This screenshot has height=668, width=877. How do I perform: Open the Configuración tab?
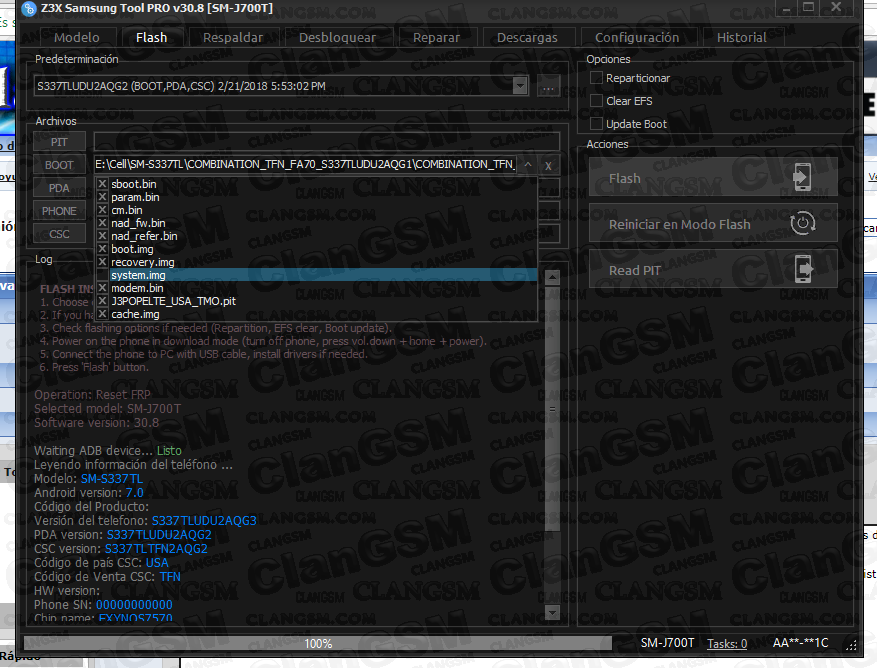(637, 37)
